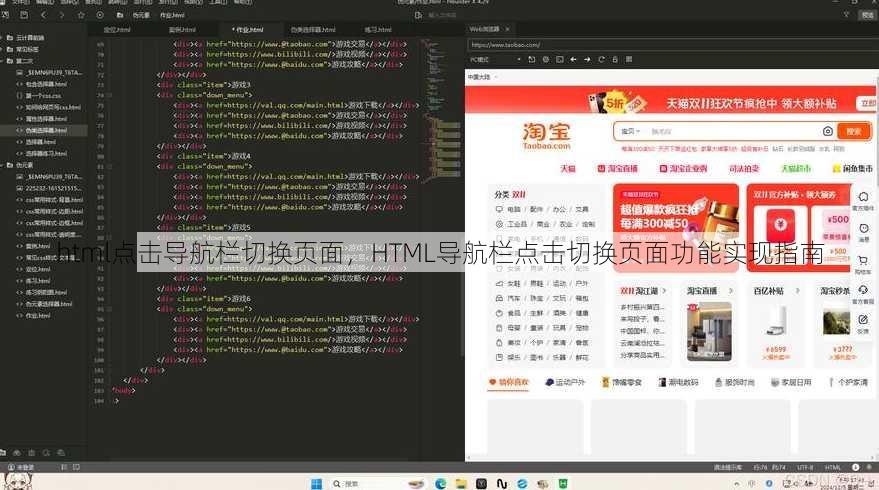This screenshot has height=490, width=879.
Task: Click the browser panel URL address field
Action: click(671, 45)
